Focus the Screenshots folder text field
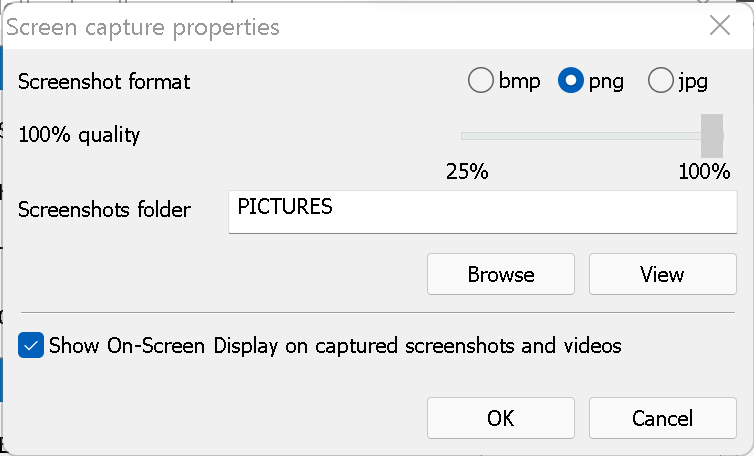 tap(482, 212)
